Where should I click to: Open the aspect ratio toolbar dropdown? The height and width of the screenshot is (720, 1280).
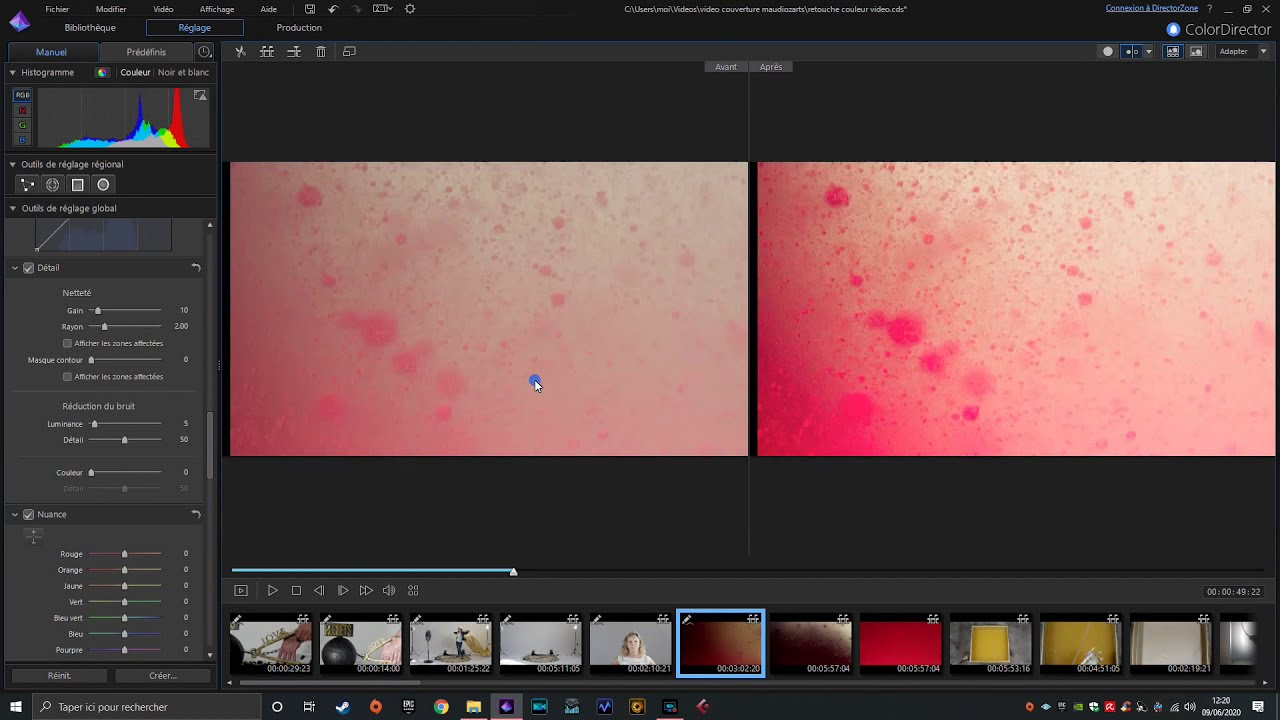click(384, 9)
